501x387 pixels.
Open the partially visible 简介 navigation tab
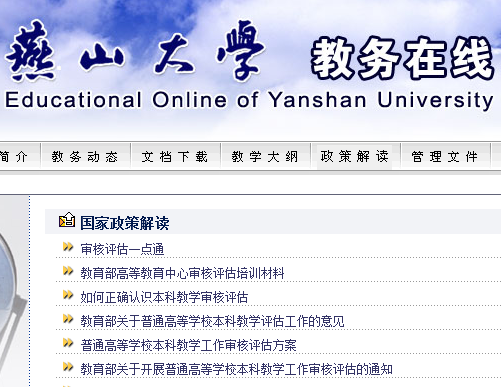click(x=15, y=156)
